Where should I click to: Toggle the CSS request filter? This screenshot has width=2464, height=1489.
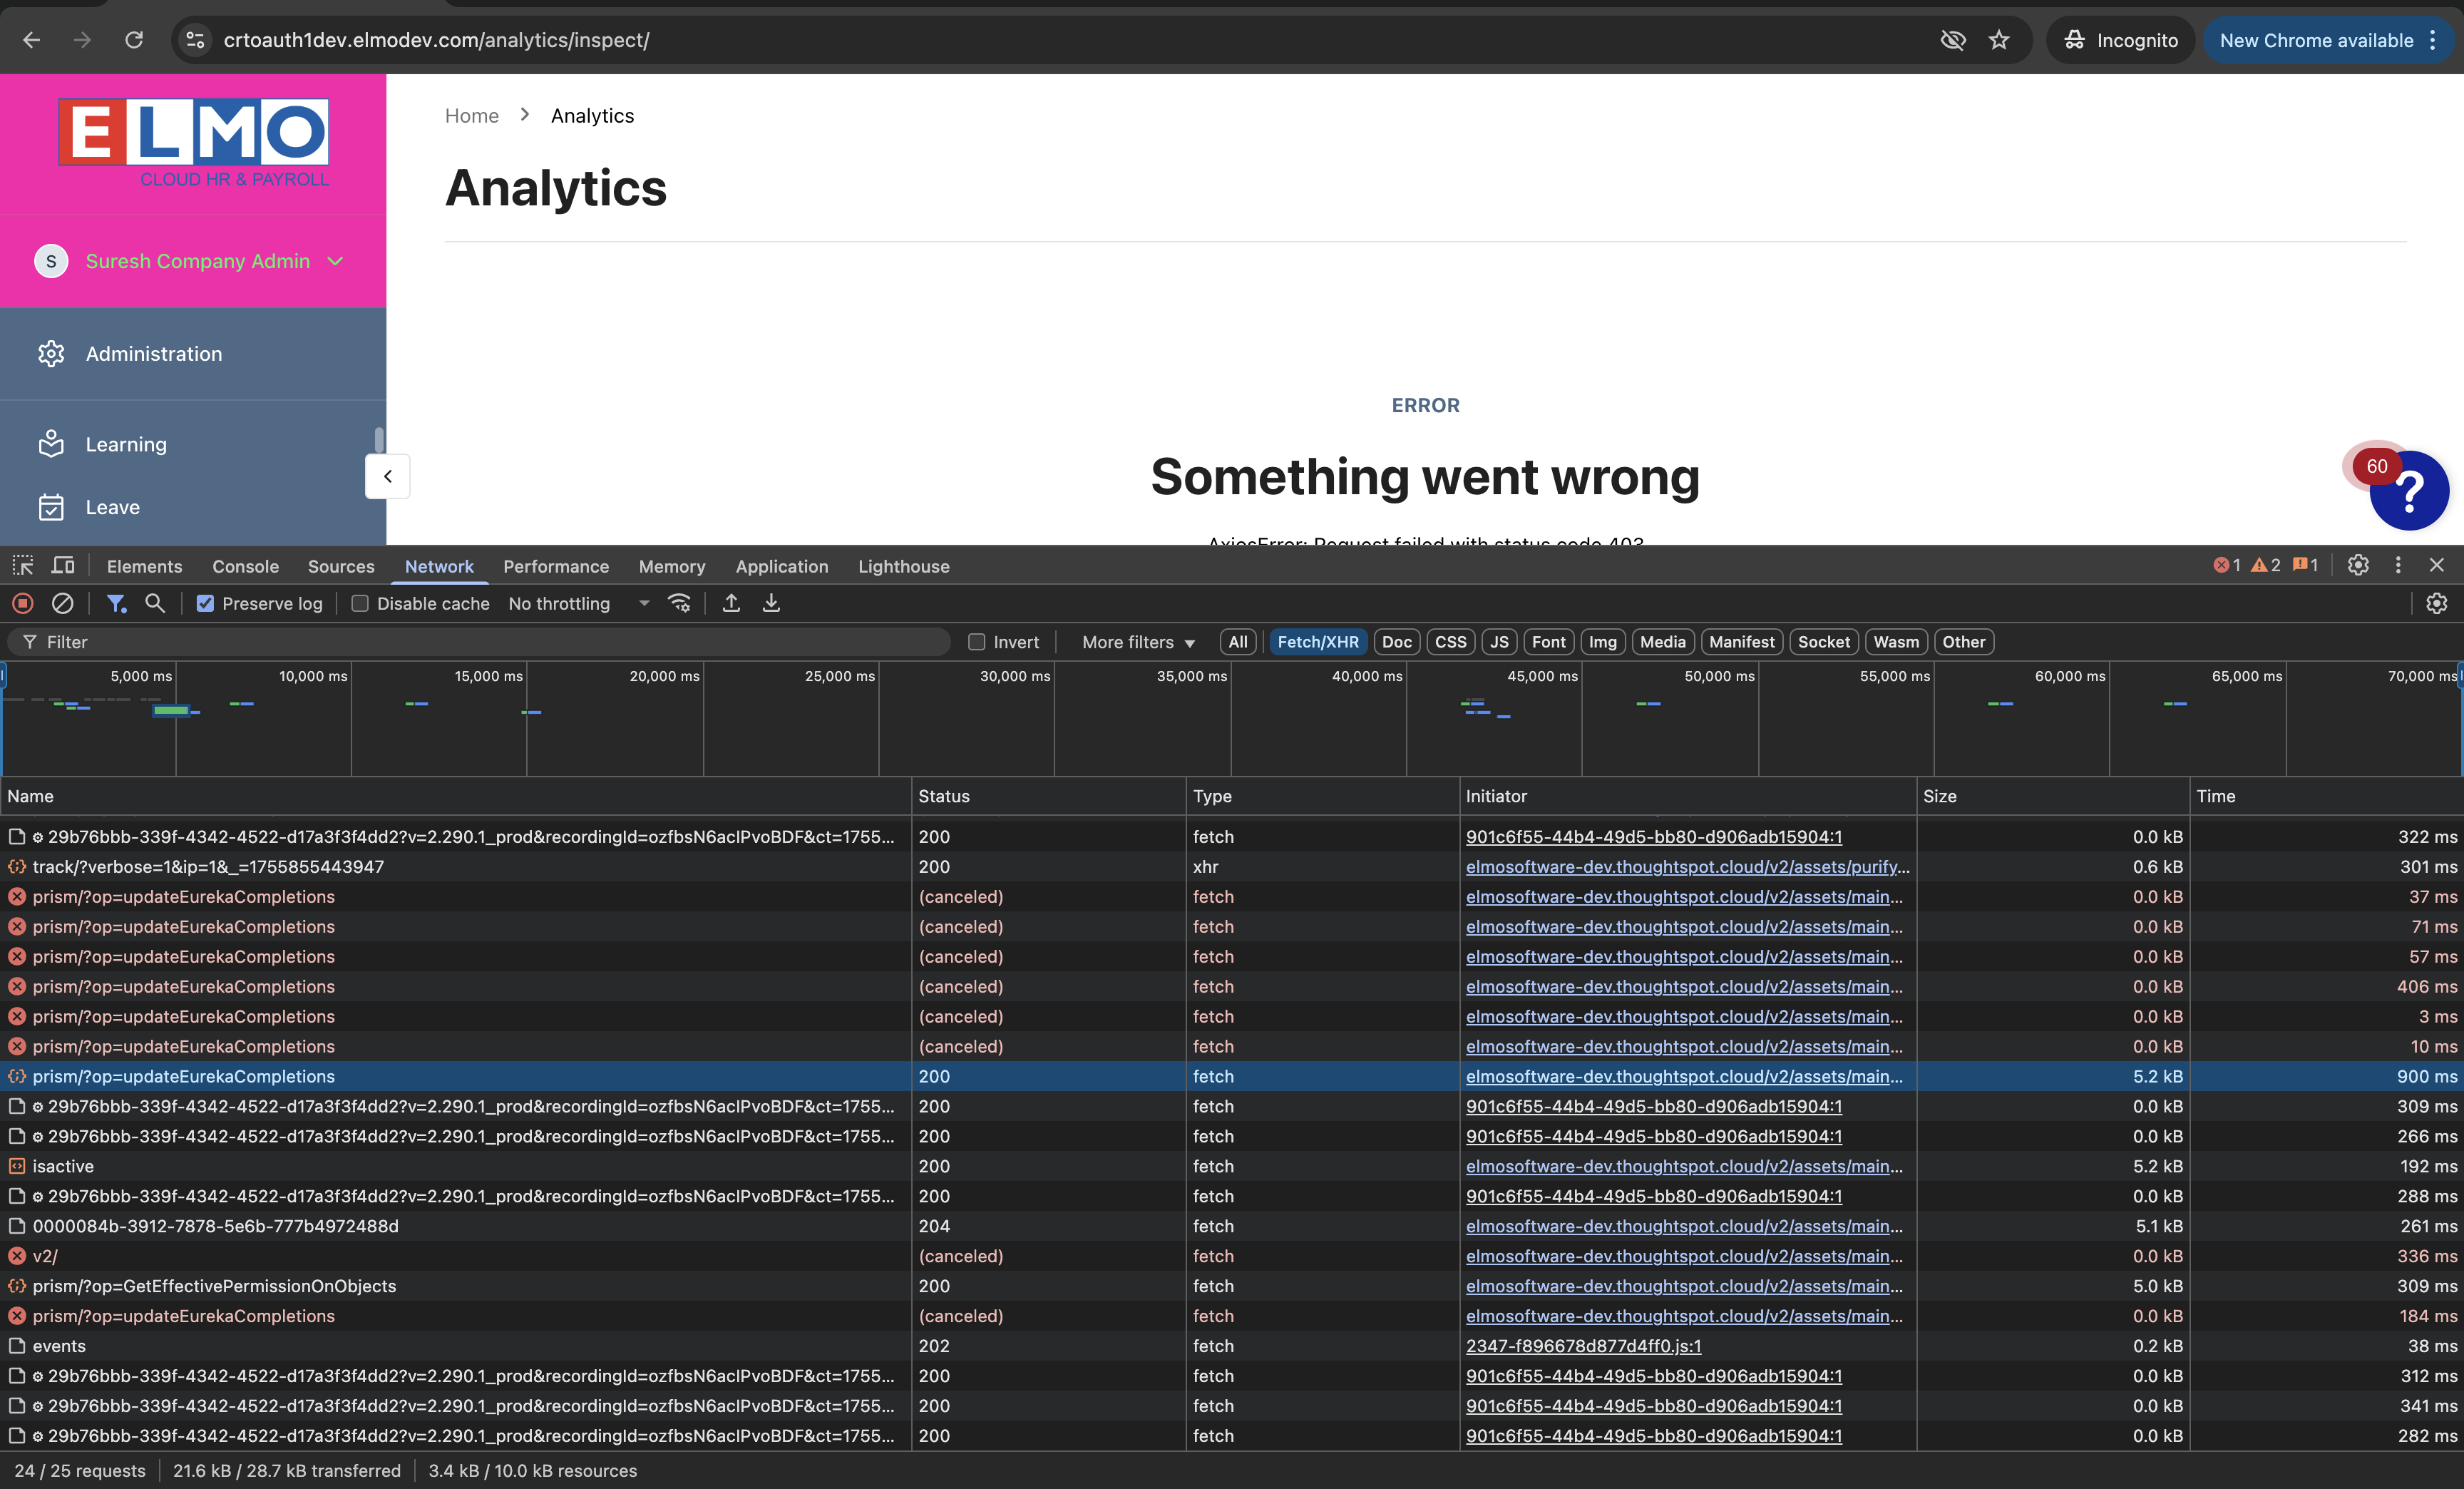point(1451,642)
